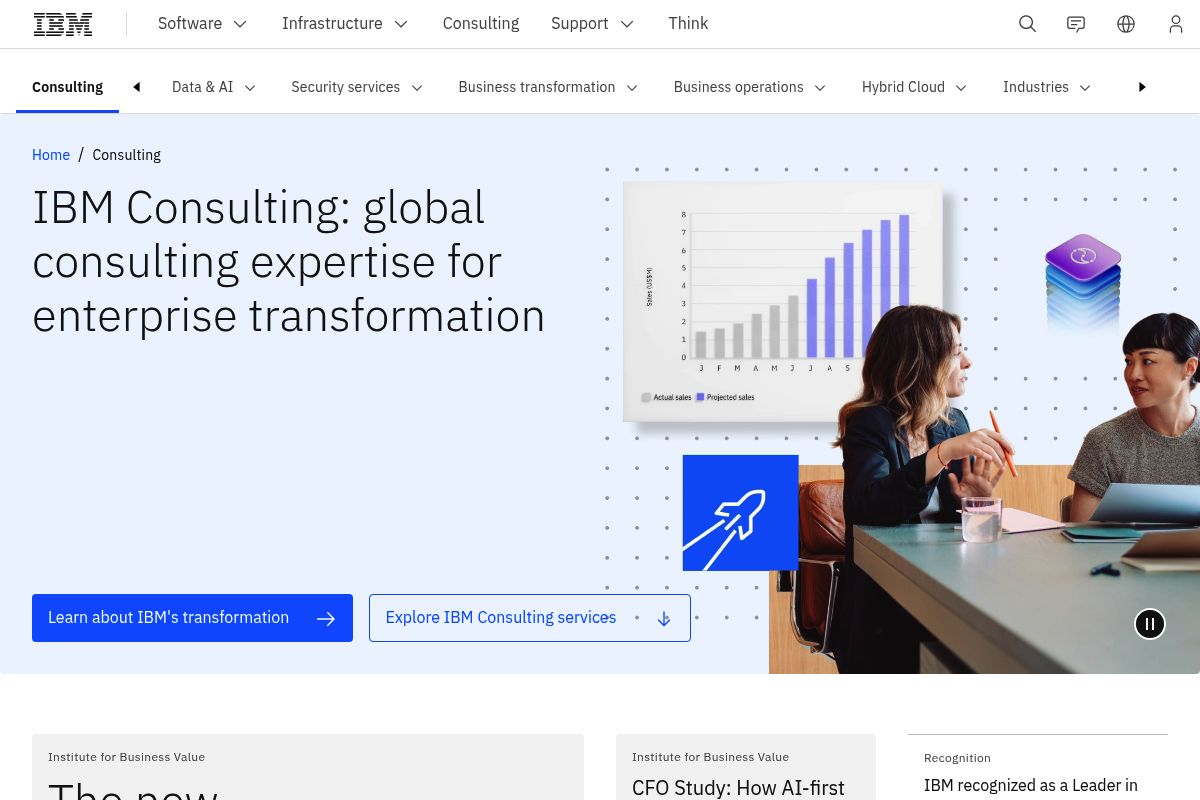Select the Consulting subnav tab
Viewport: 1200px width, 800px height.
(x=67, y=87)
